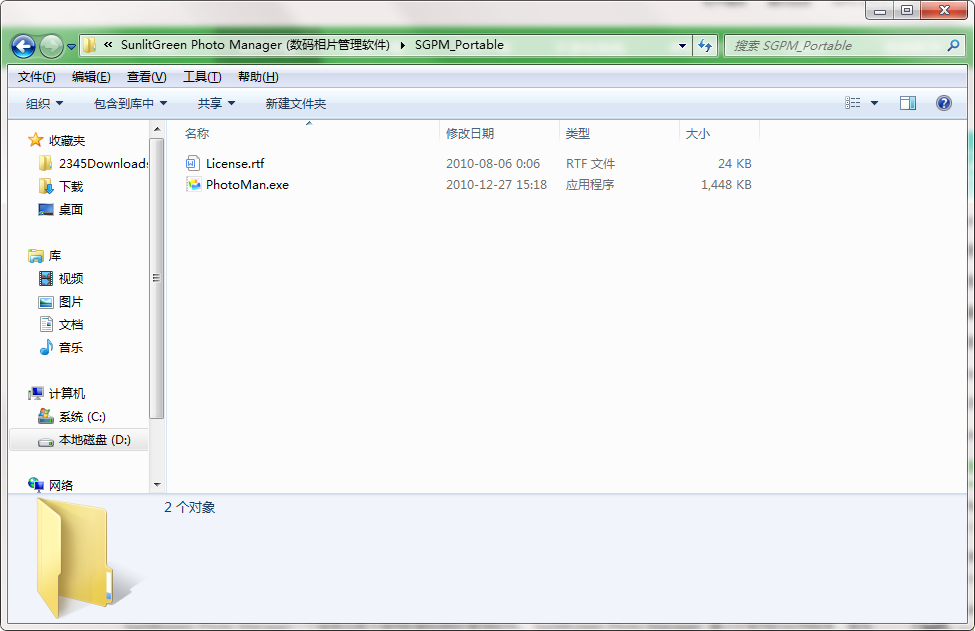
Task: Open subfolder arrow before SGPM_Portable
Action: [x=403, y=45]
